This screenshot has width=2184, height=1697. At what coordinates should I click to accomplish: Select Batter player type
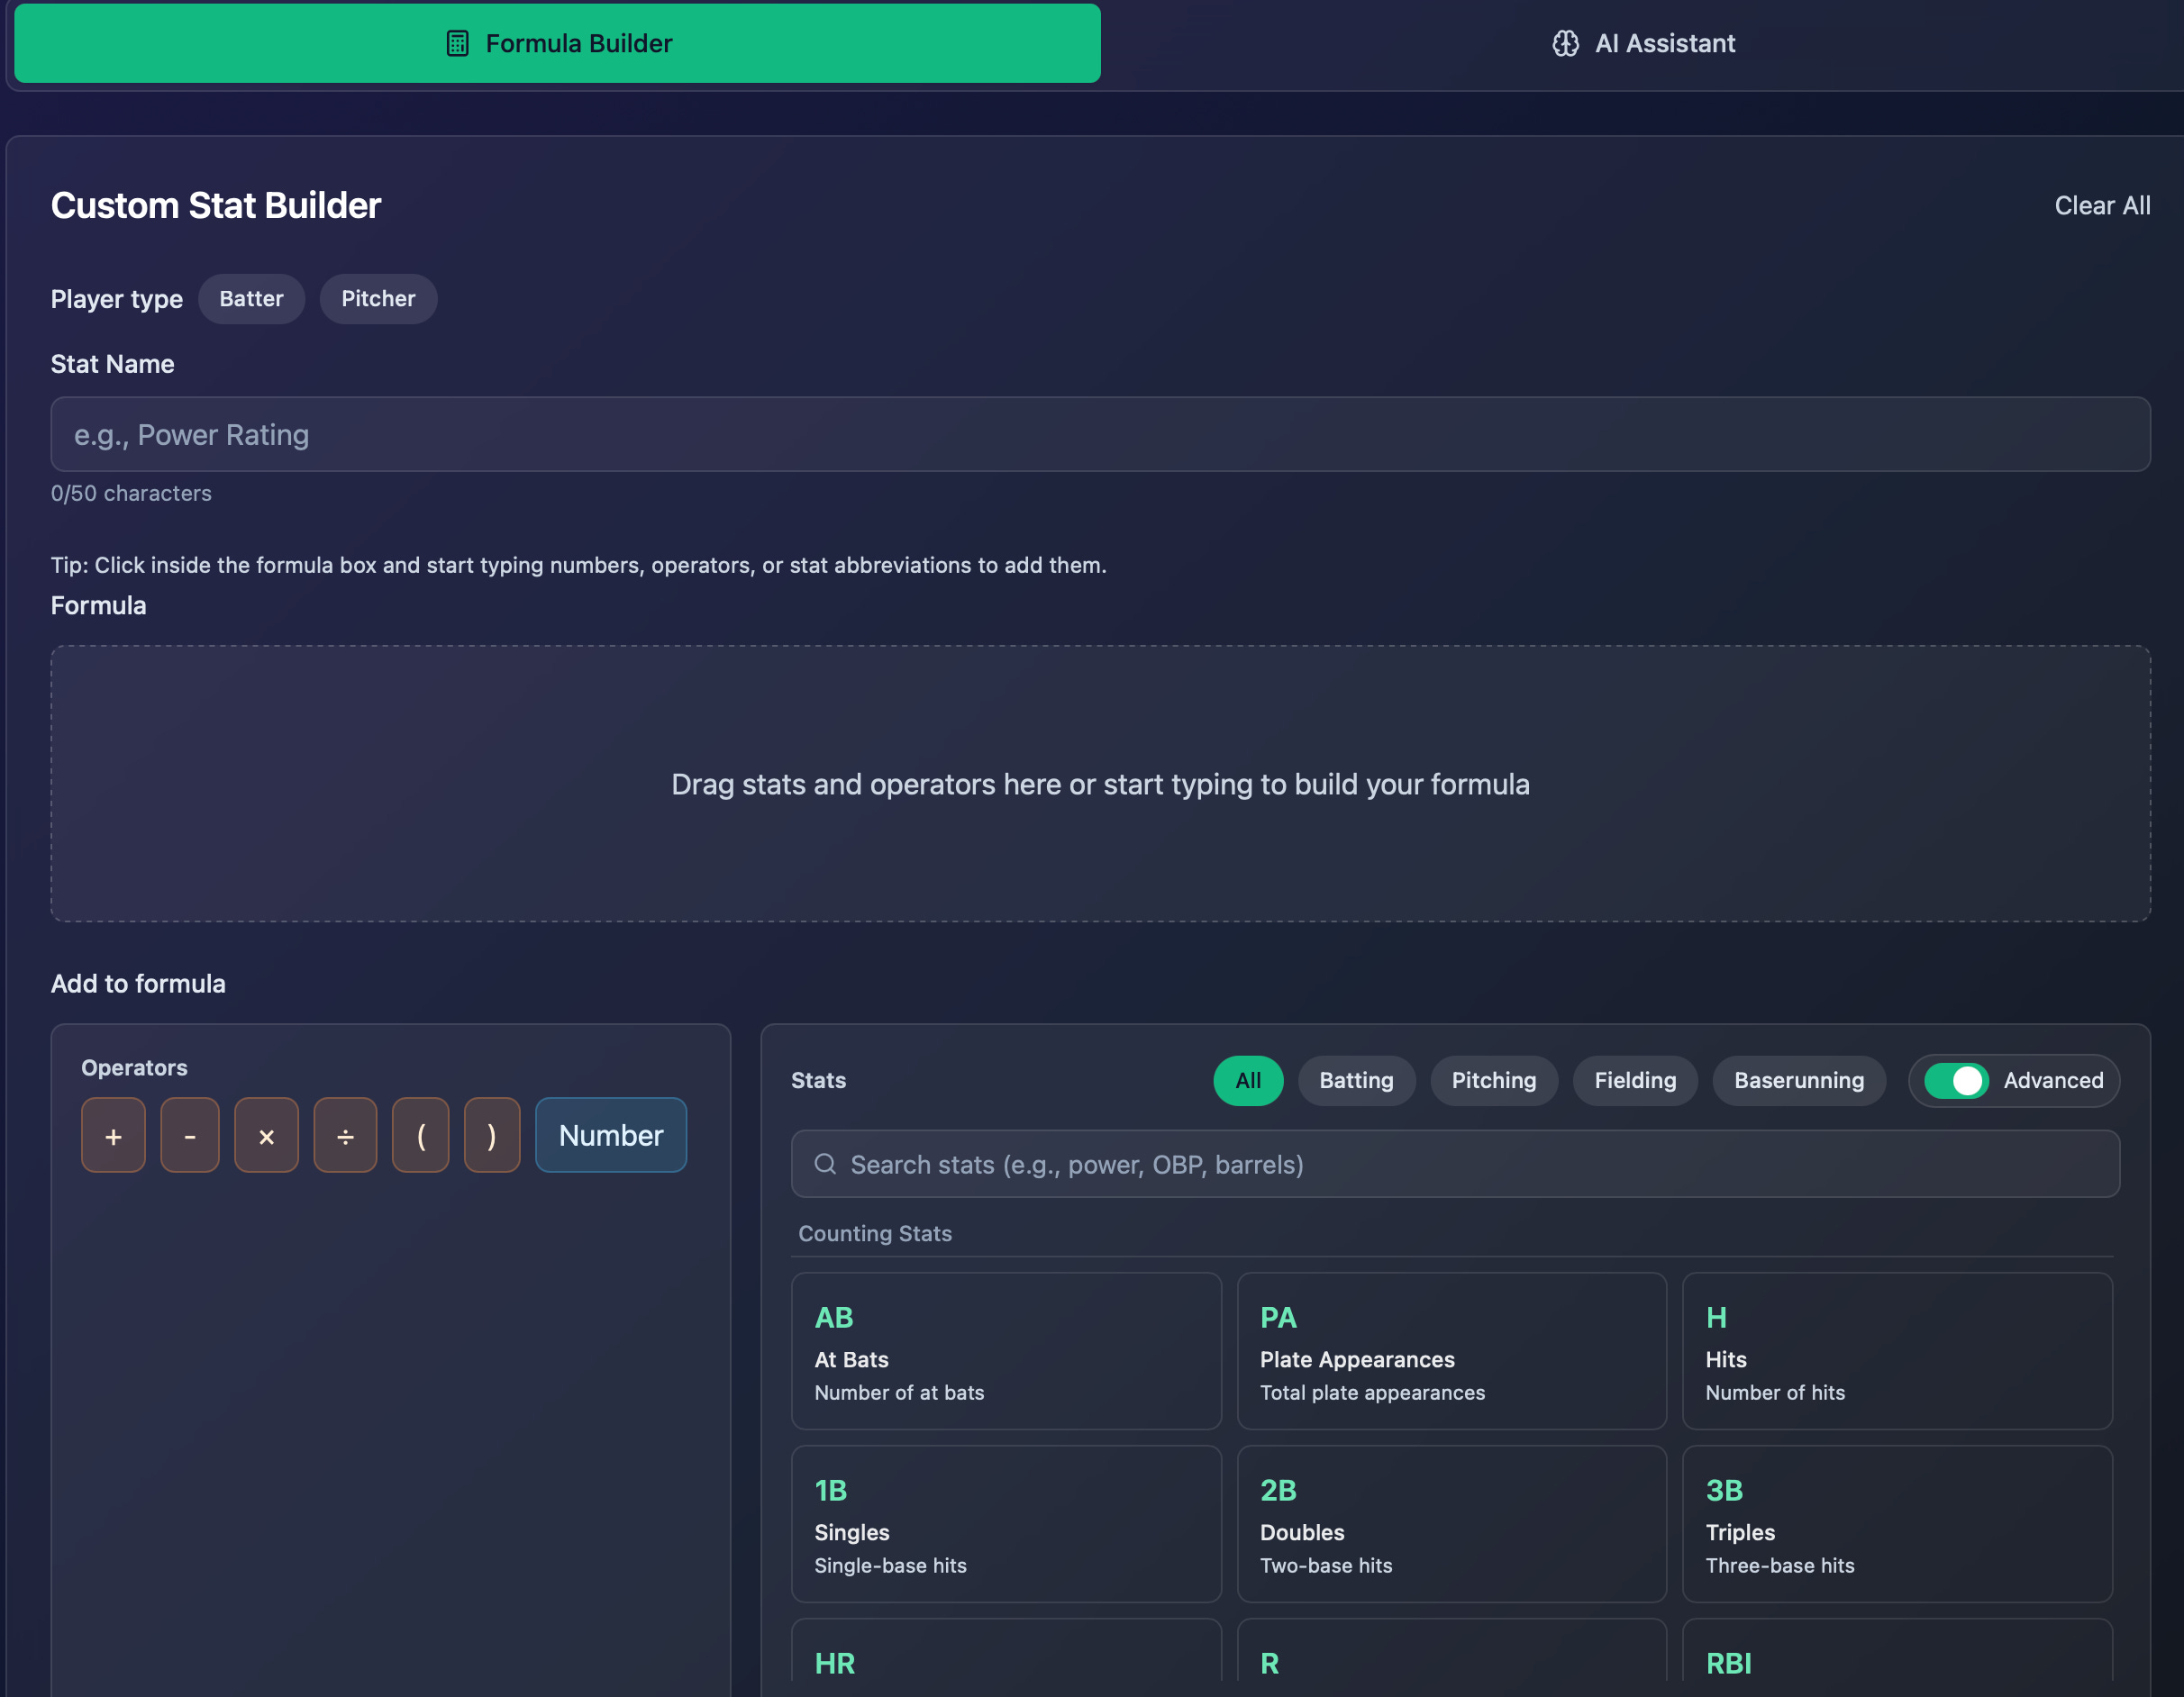pyautogui.click(x=251, y=299)
